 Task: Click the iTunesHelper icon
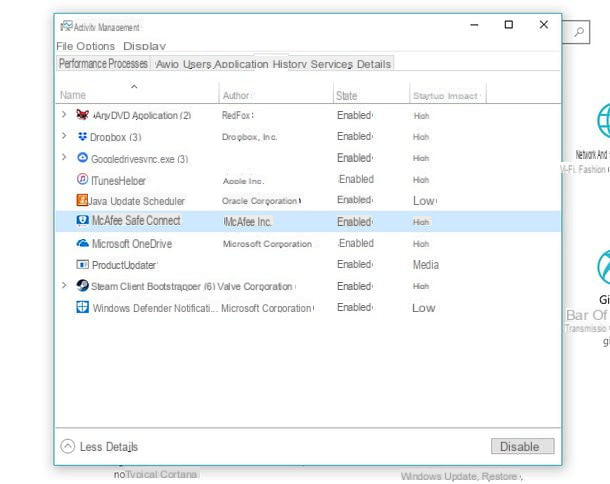pos(82,179)
